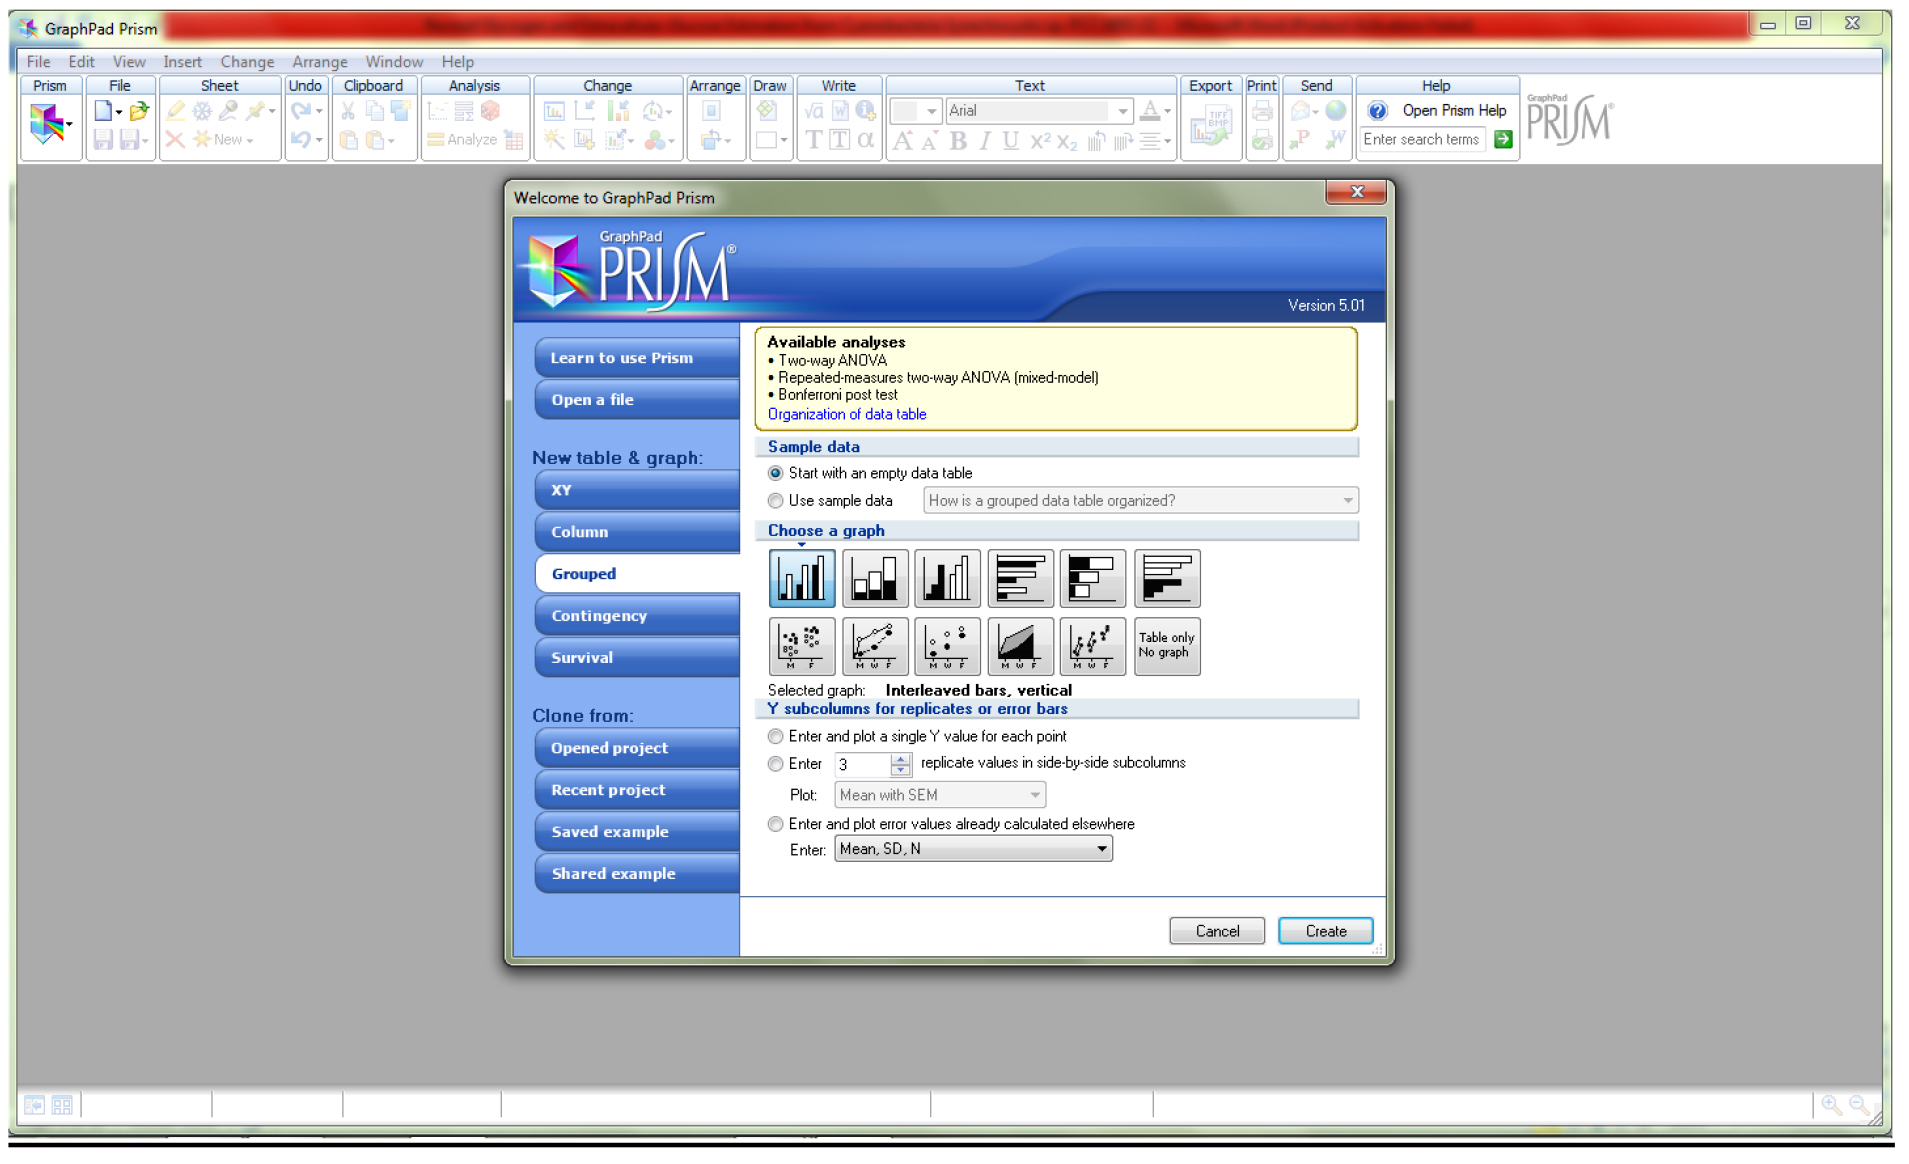The image size is (1909, 1164).
Task: Choose filled area graph thumbnail
Action: click(x=1020, y=646)
